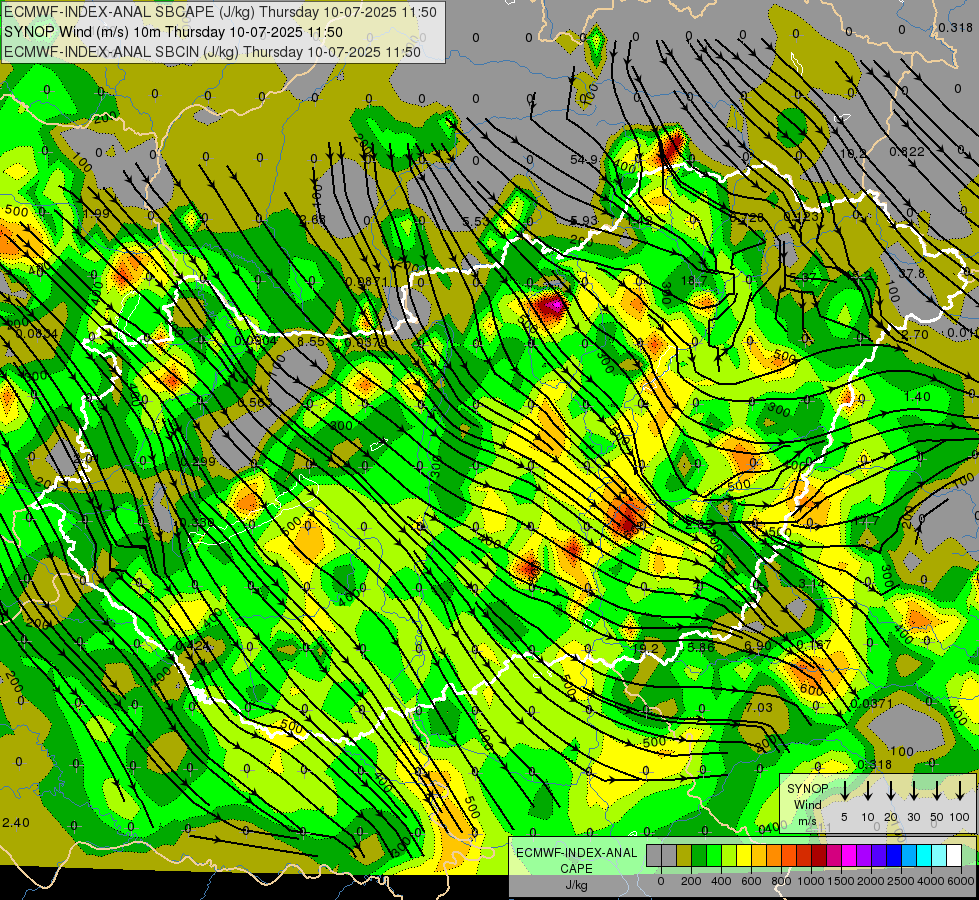
Task: Click the 17.7 value on the map
Action: 867,521
